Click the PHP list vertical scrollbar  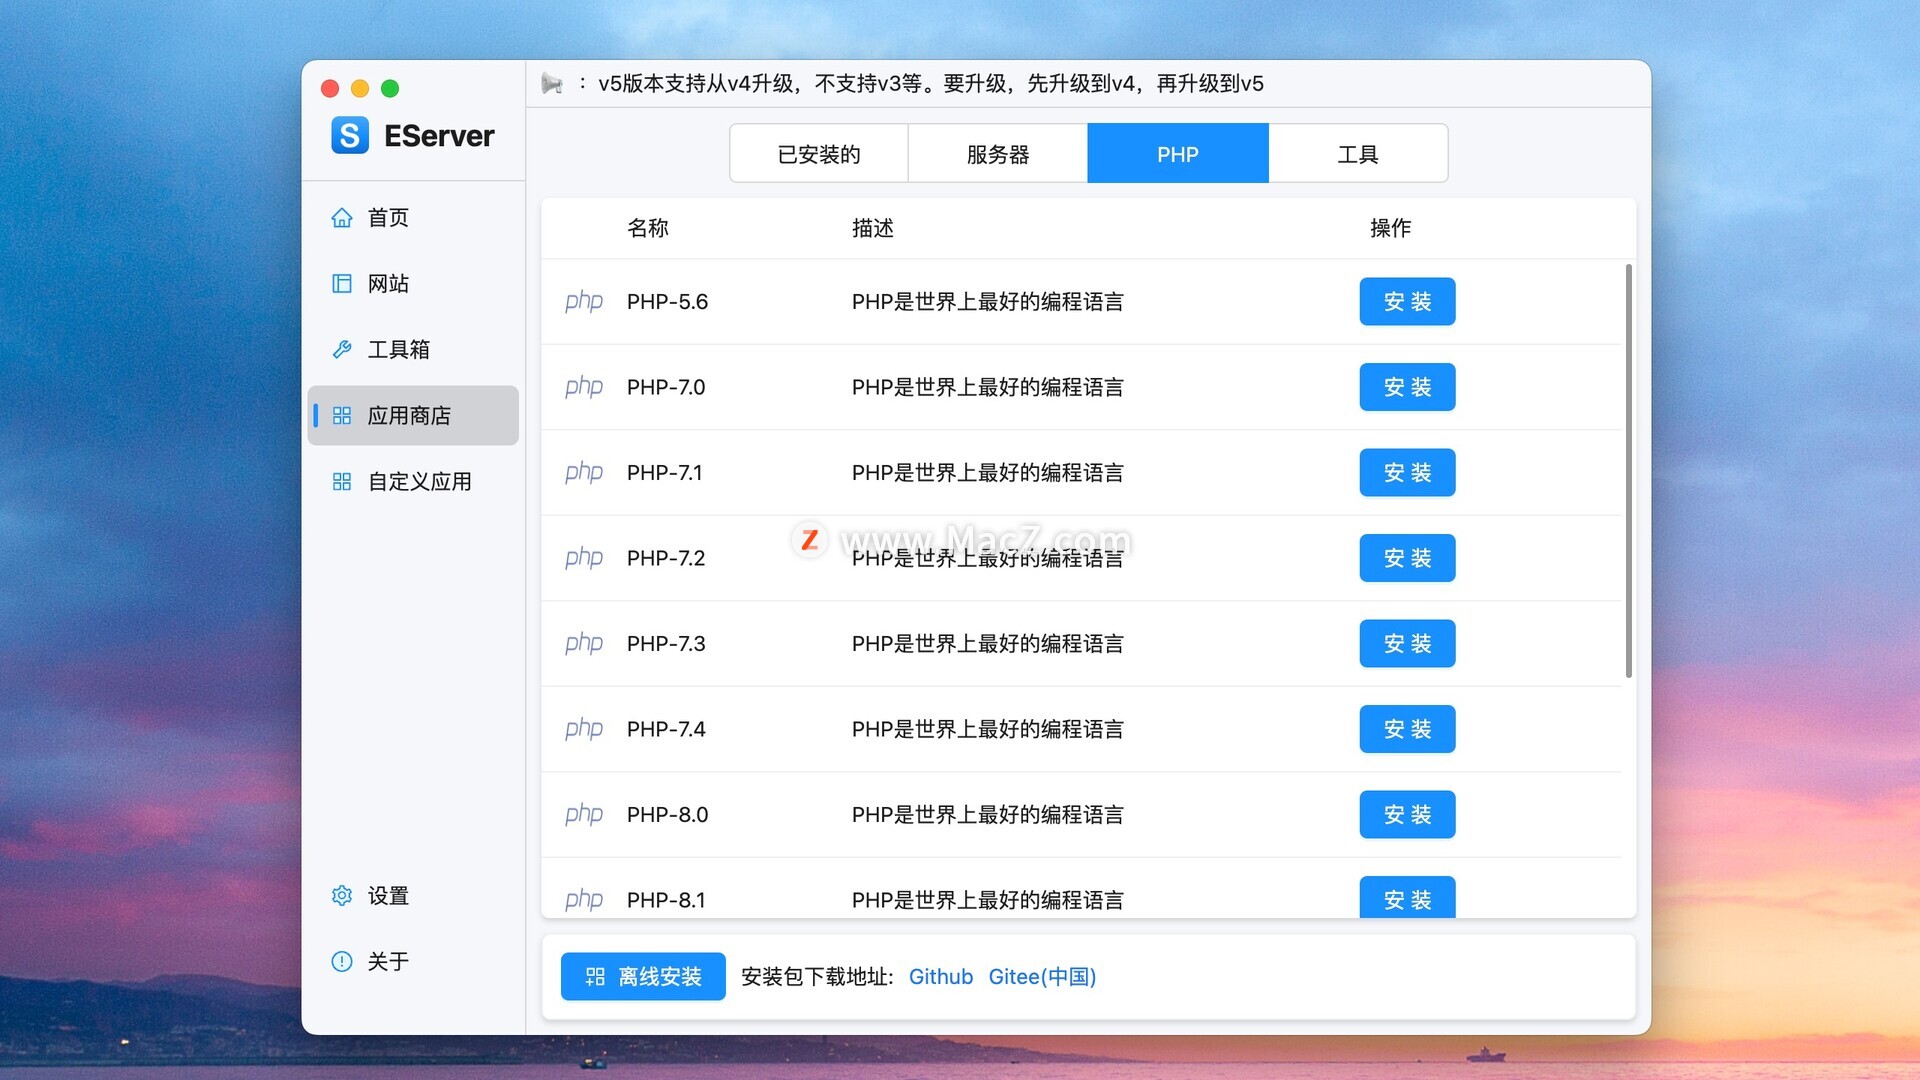point(1628,470)
